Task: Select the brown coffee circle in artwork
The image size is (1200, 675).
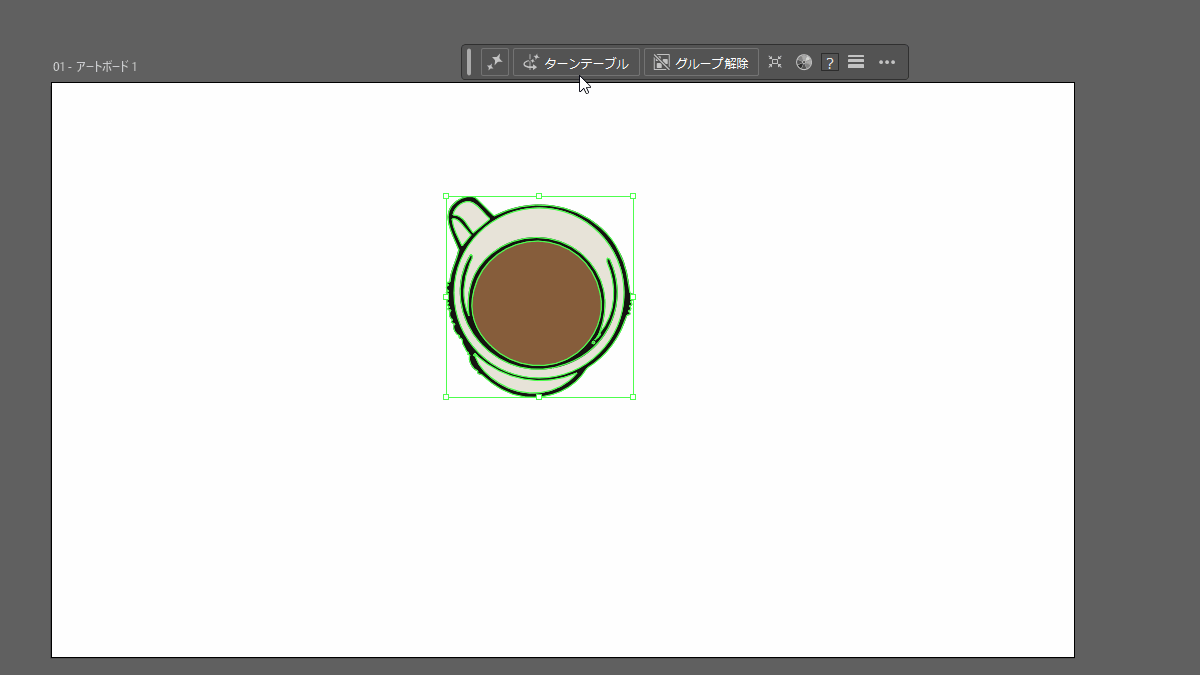Action: pyautogui.click(x=537, y=303)
